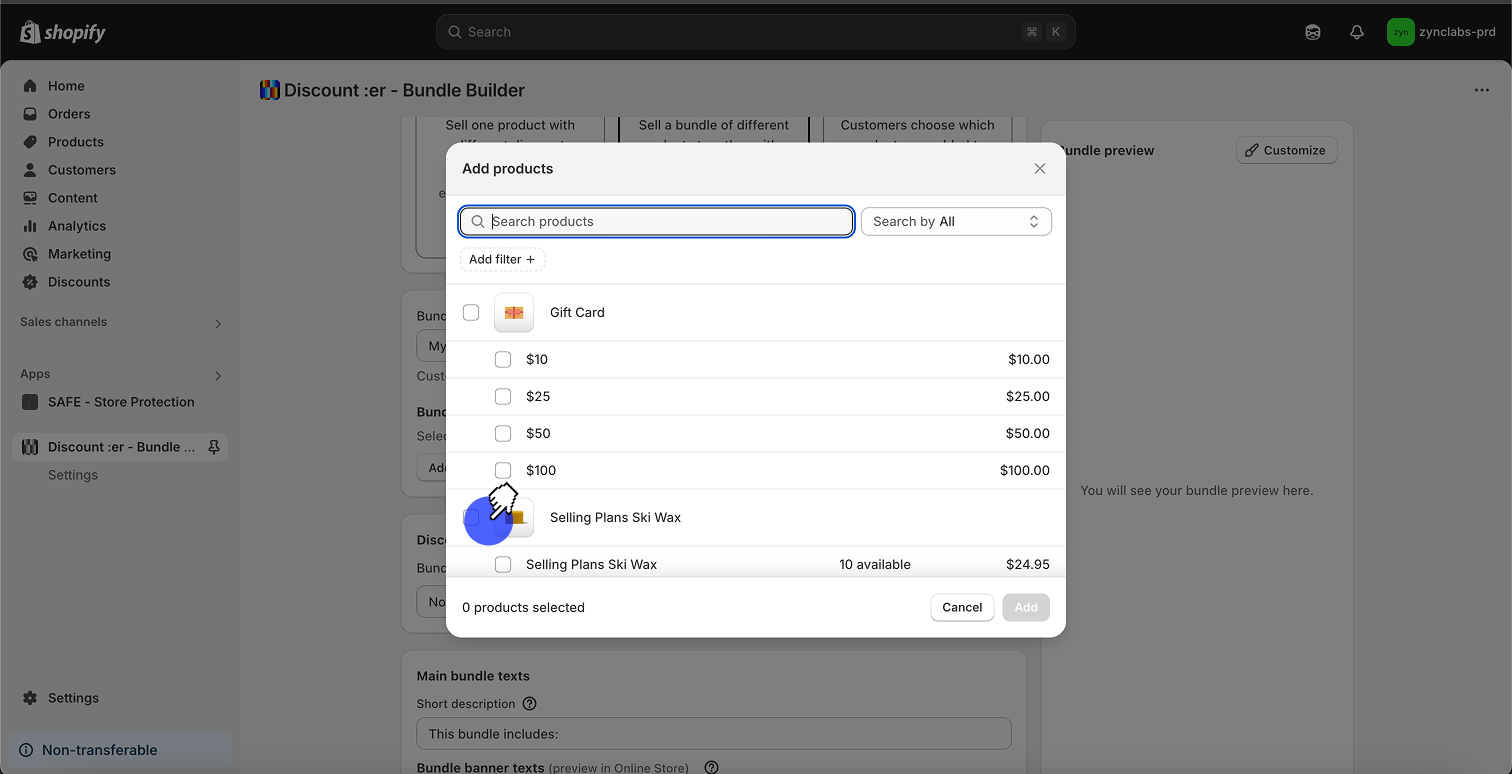1512x774 pixels.
Task: Click the Shopify logo in the header
Action: click(62, 32)
